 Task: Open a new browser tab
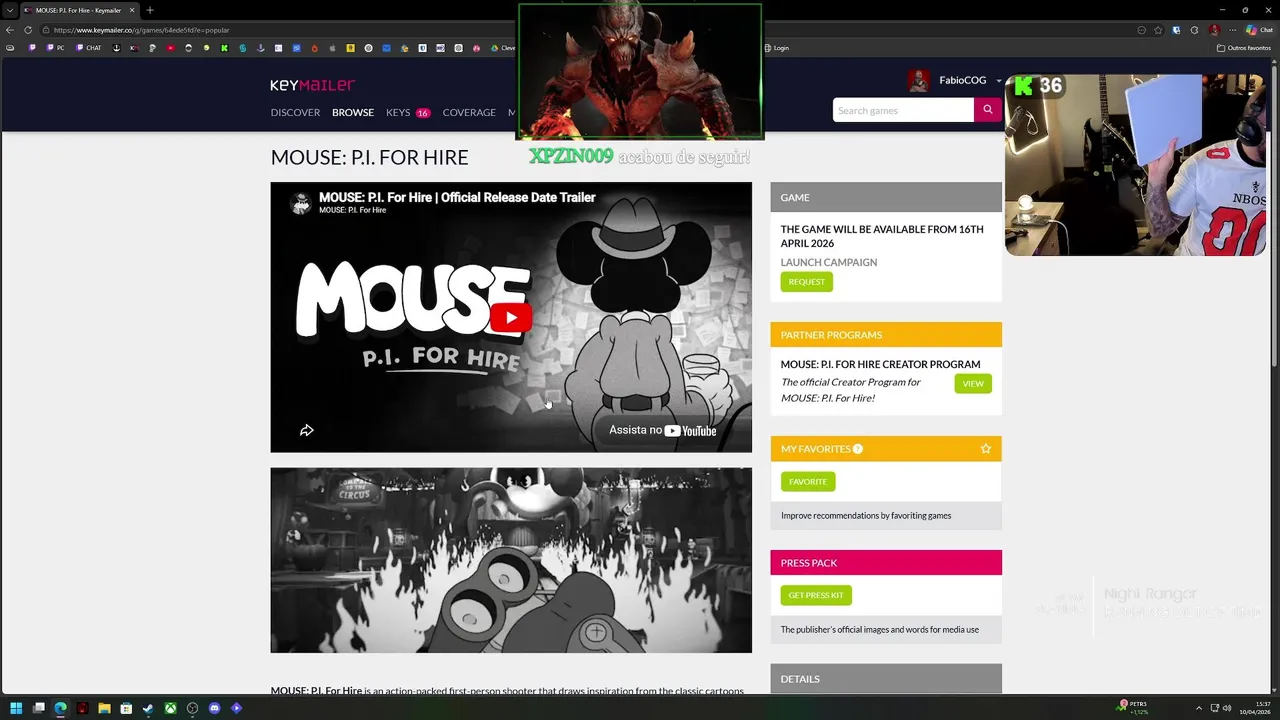click(x=150, y=10)
